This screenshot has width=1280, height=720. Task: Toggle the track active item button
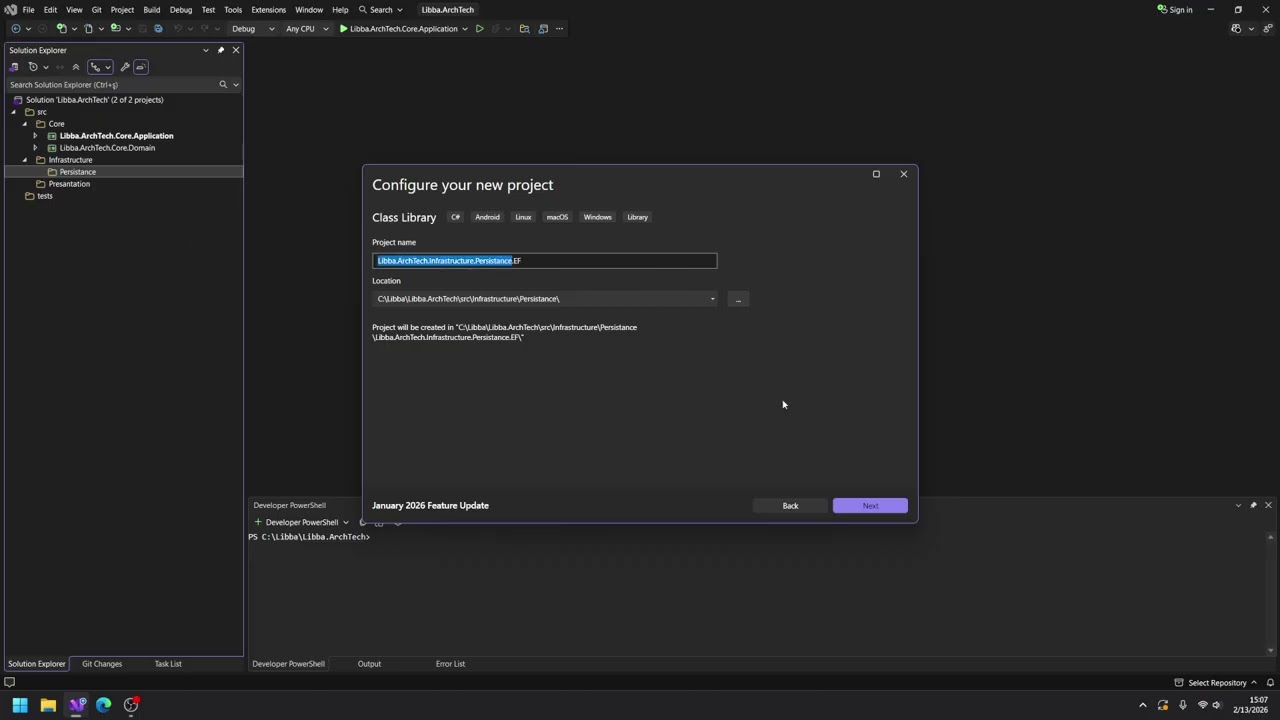tap(95, 67)
